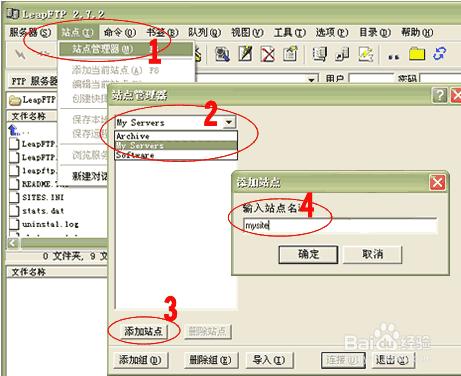
Task: Click the refresh blue arrows toolbar icon
Action: coord(440,54)
